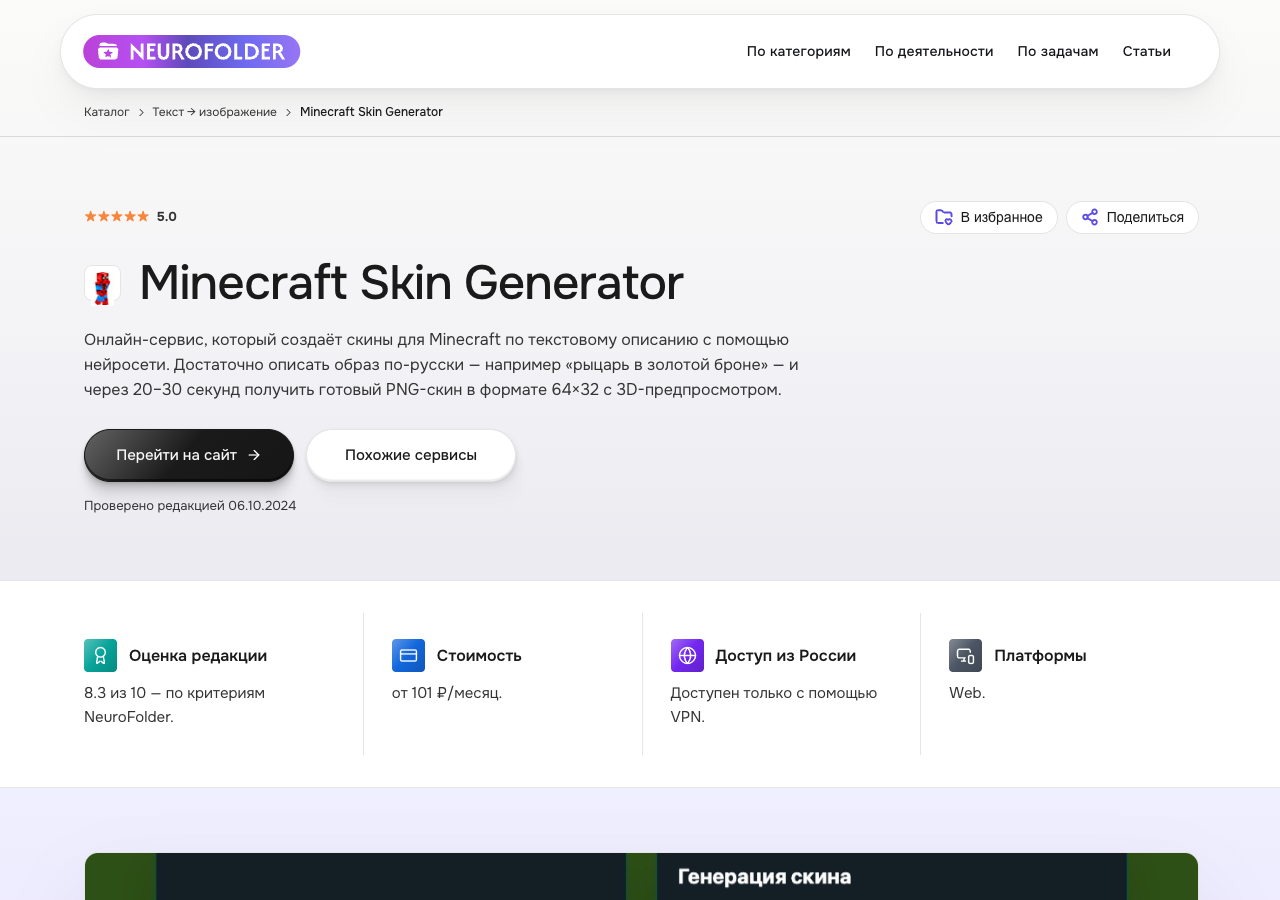Image resolution: width=1280 pixels, height=900 pixels.
Task: Click the Minecraft skin character icon
Action: (102, 285)
